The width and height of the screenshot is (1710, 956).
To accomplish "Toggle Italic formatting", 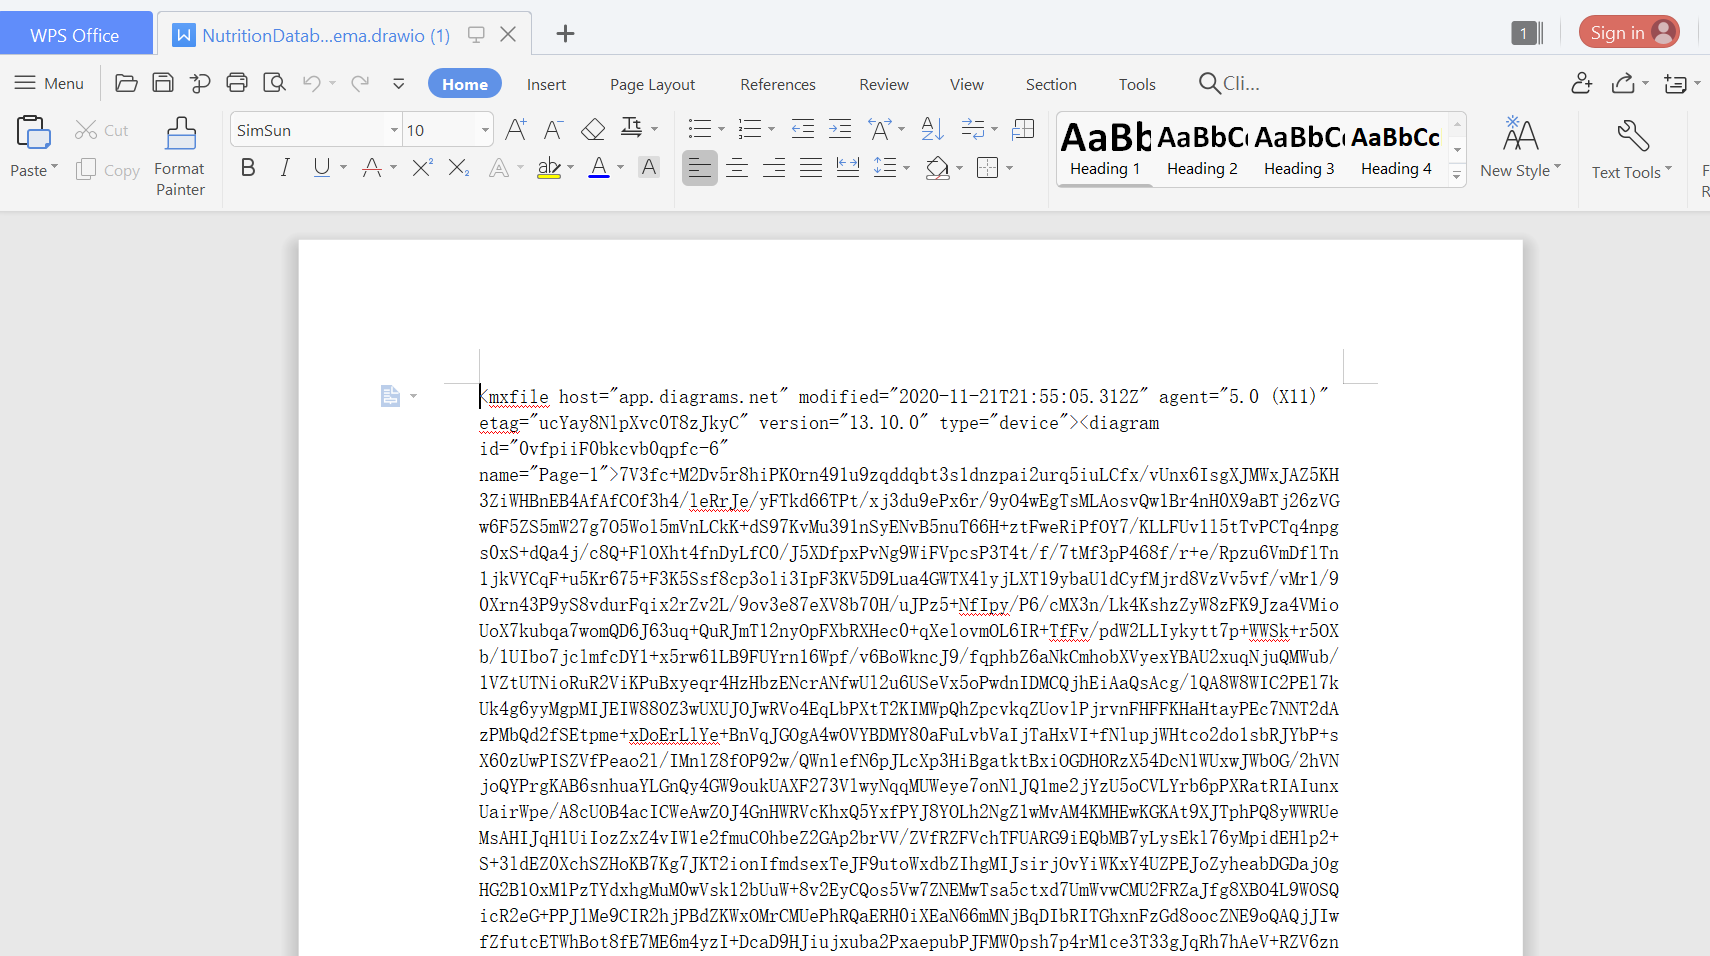I will tap(285, 167).
